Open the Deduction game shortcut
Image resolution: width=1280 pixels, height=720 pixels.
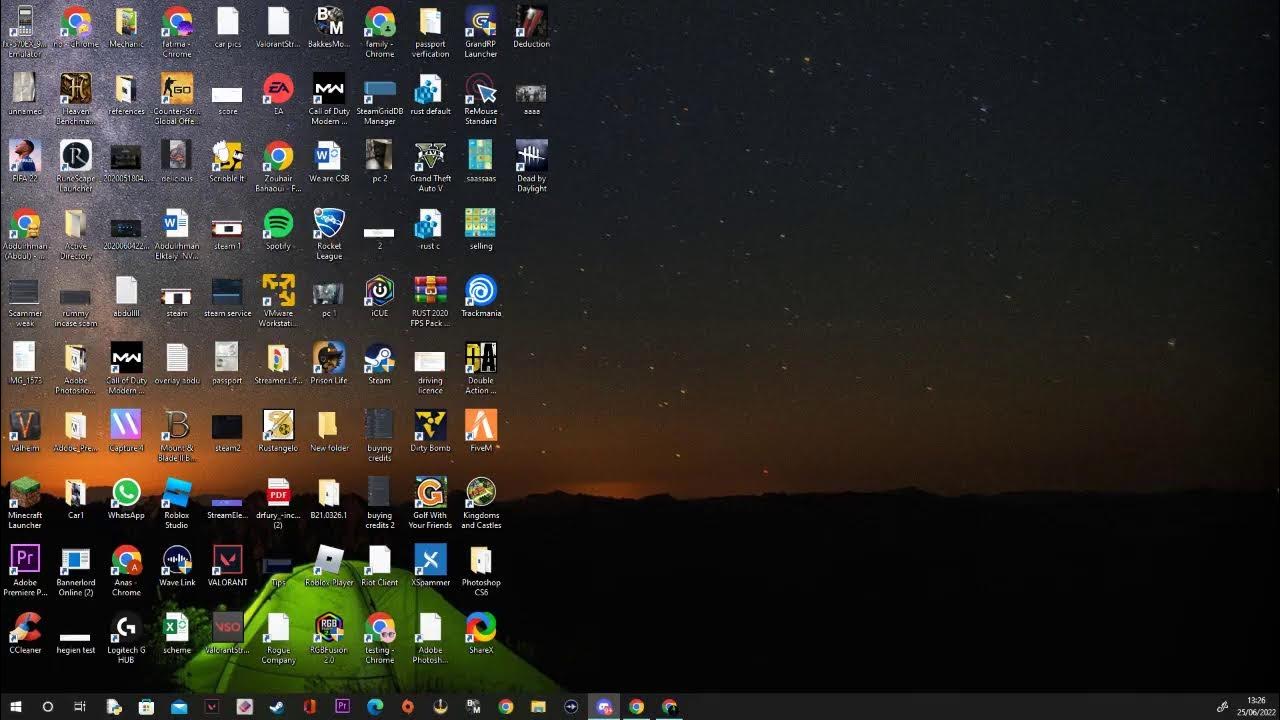click(531, 28)
